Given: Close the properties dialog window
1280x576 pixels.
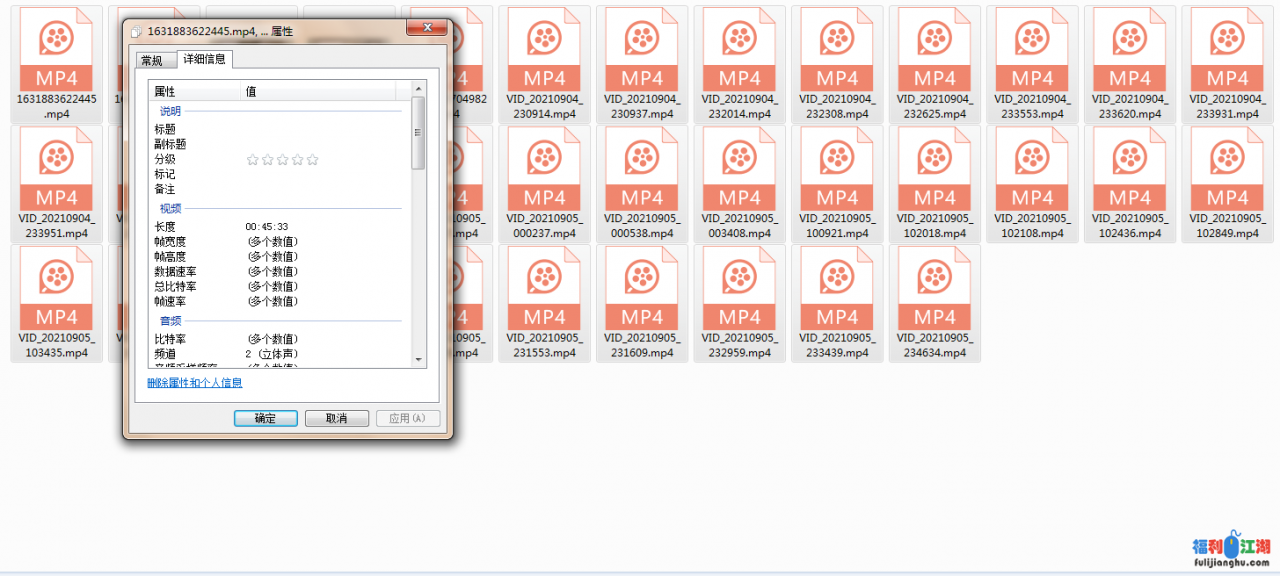Looking at the screenshot, I should tap(427, 28).
